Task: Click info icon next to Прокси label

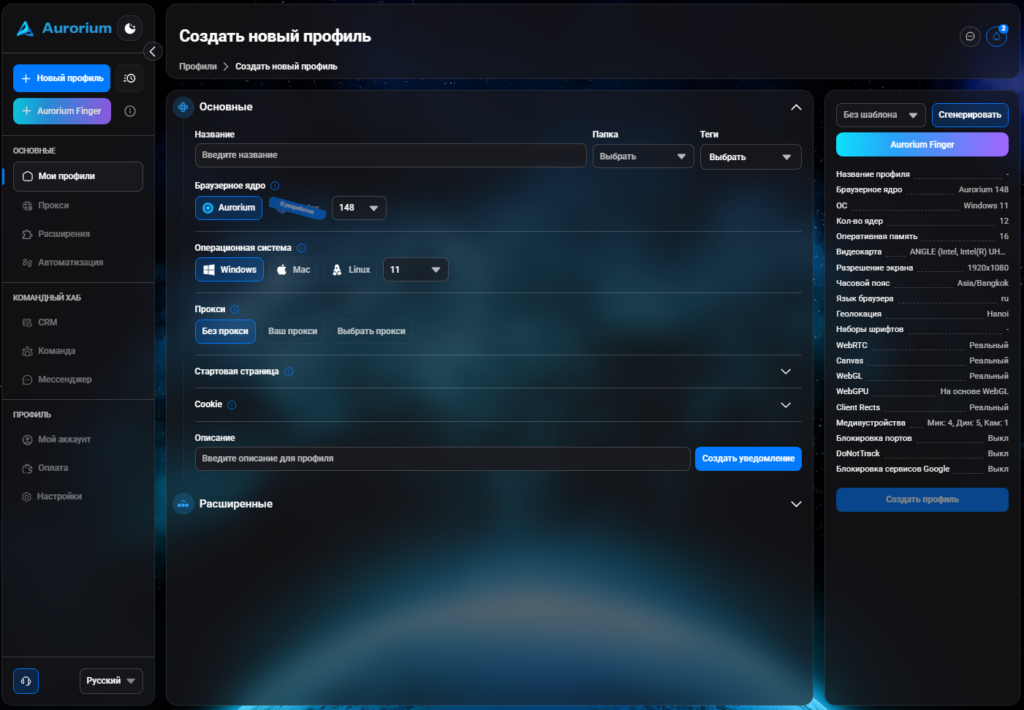Action: point(234,310)
